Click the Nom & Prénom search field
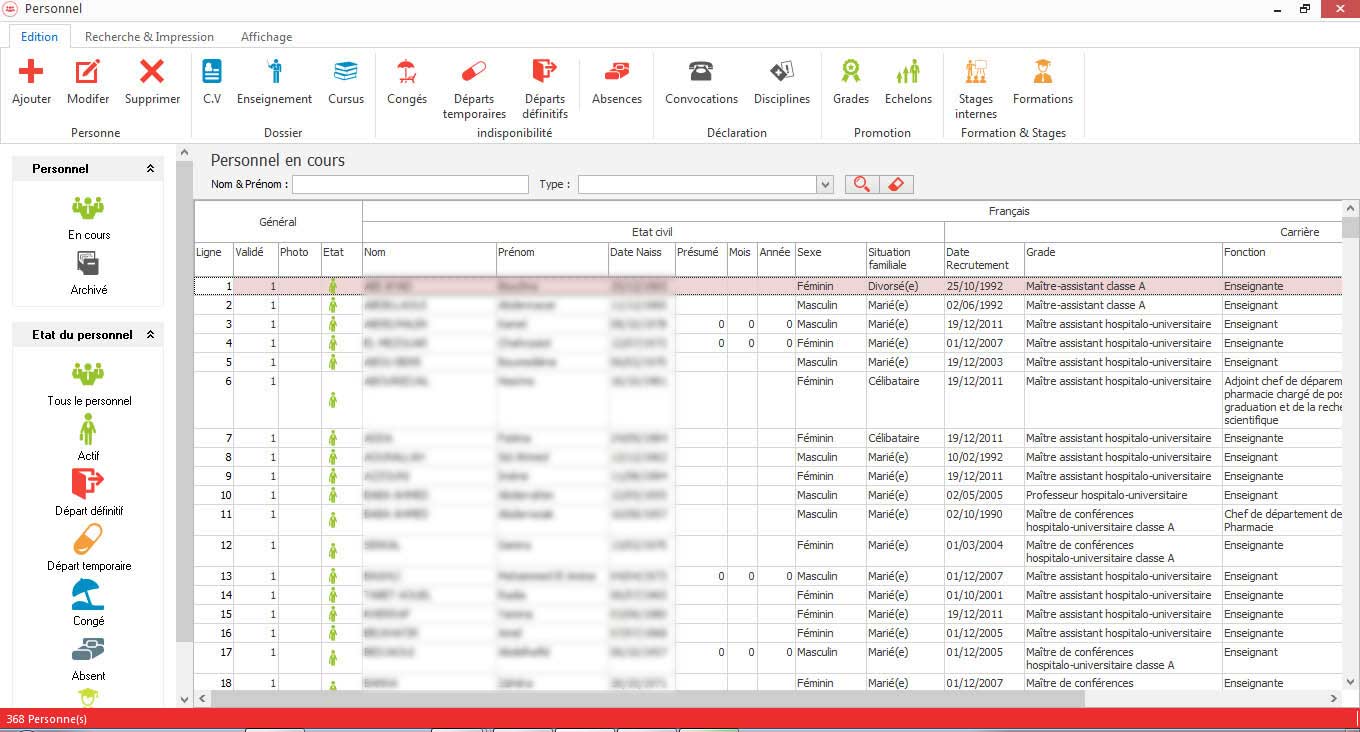The width and height of the screenshot is (1360, 732). tap(410, 185)
